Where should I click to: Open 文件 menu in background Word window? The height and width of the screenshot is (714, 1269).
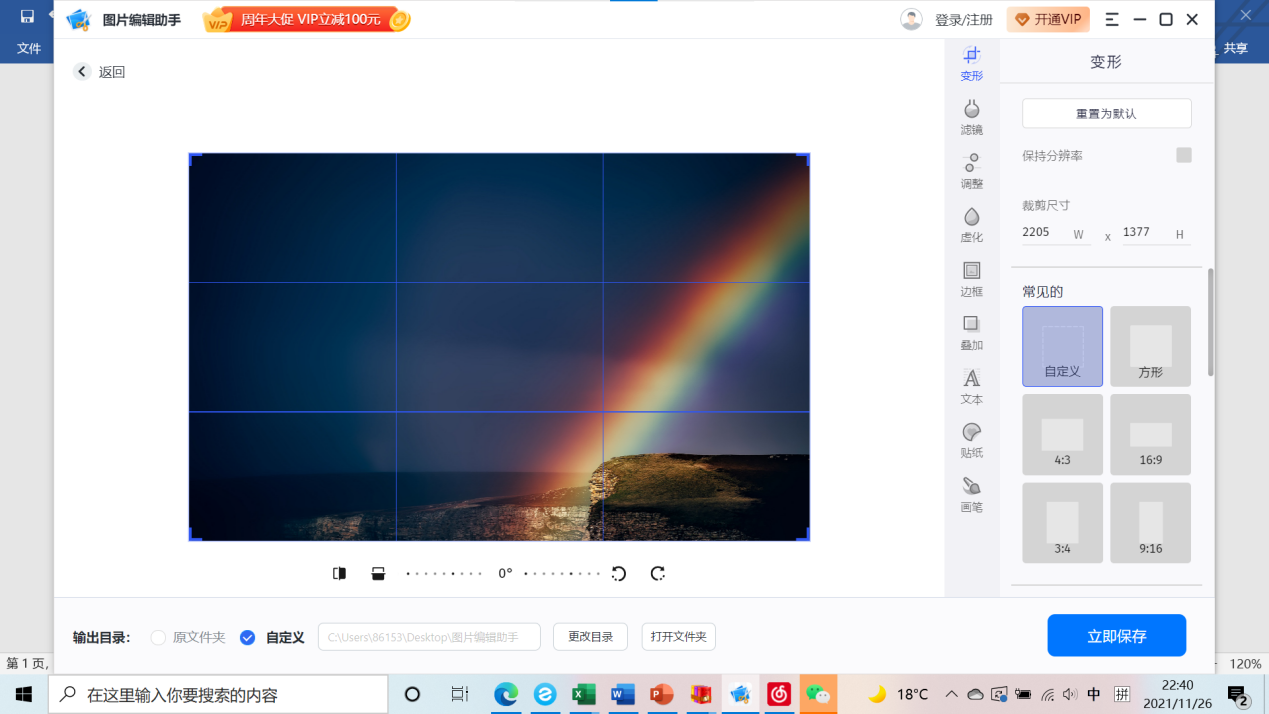point(29,48)
